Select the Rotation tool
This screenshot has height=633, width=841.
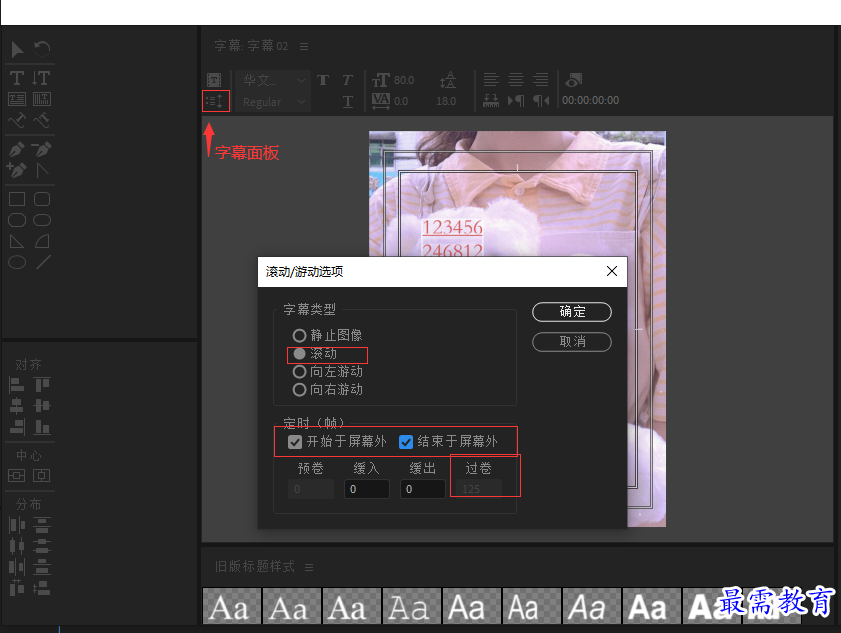click(42, 50)
